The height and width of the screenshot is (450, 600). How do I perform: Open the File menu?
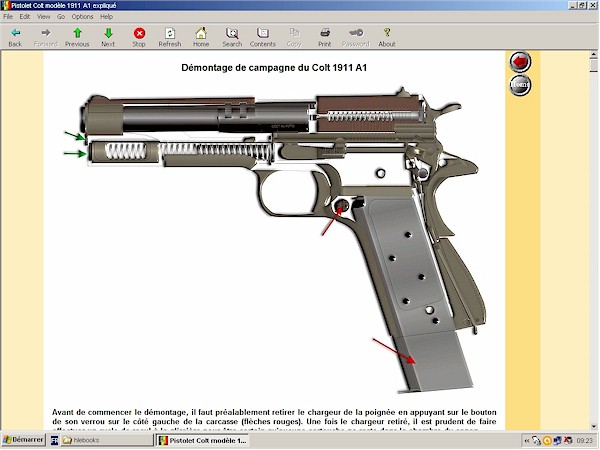[8, 16]
